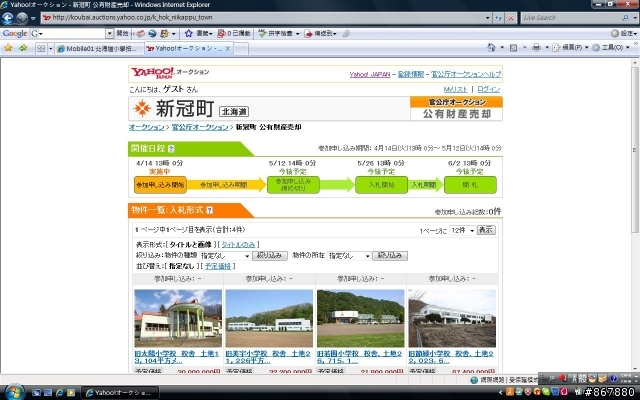Click 絞り込み button beside 物件の所在
This screenshot has height=400, width=640.
(x=390, y=256)
